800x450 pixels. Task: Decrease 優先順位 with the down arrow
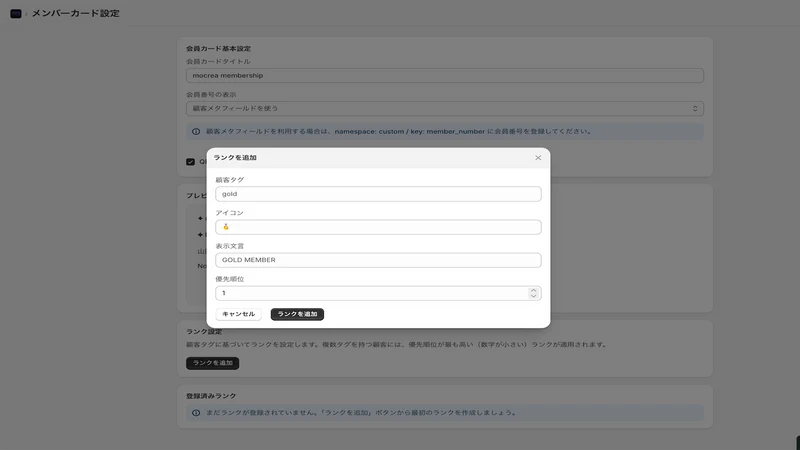(533, 296)
